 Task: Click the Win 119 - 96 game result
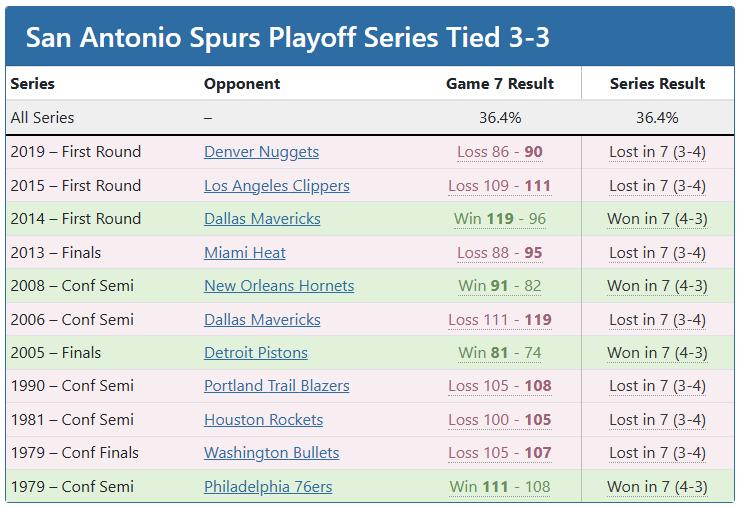point(500,219)
